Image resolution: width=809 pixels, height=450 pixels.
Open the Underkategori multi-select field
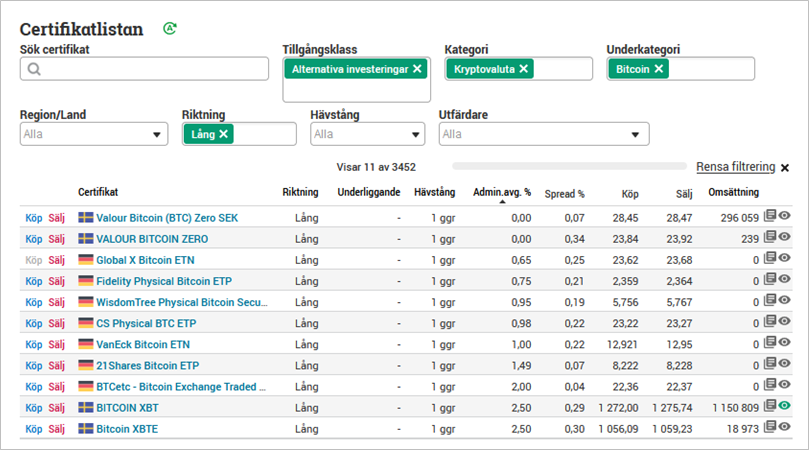681,69
